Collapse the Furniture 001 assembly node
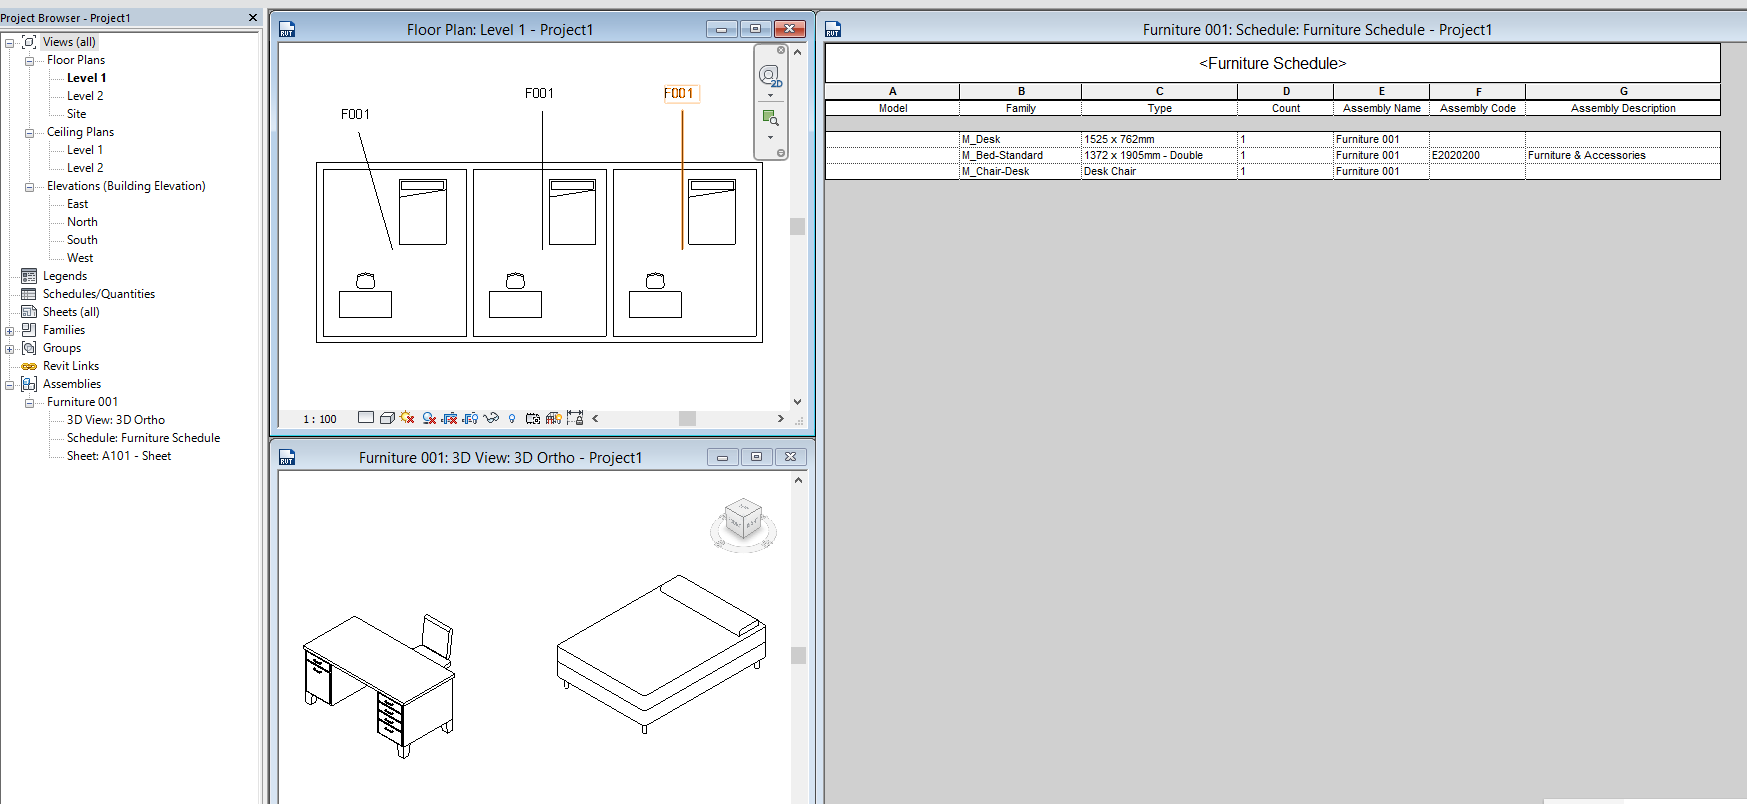 point(29,403)
